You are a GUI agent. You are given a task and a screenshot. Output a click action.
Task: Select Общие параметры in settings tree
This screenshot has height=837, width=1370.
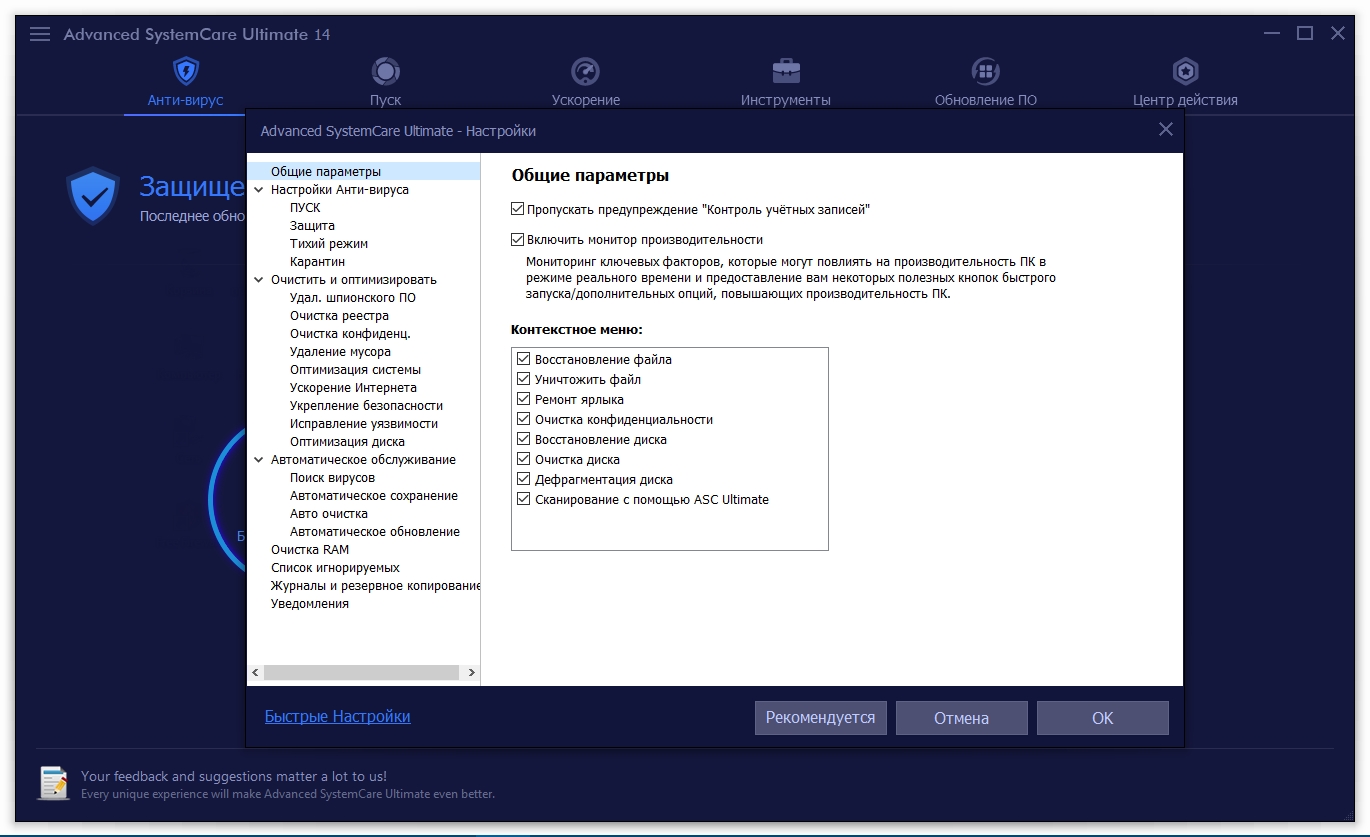[x=326, y=171]
